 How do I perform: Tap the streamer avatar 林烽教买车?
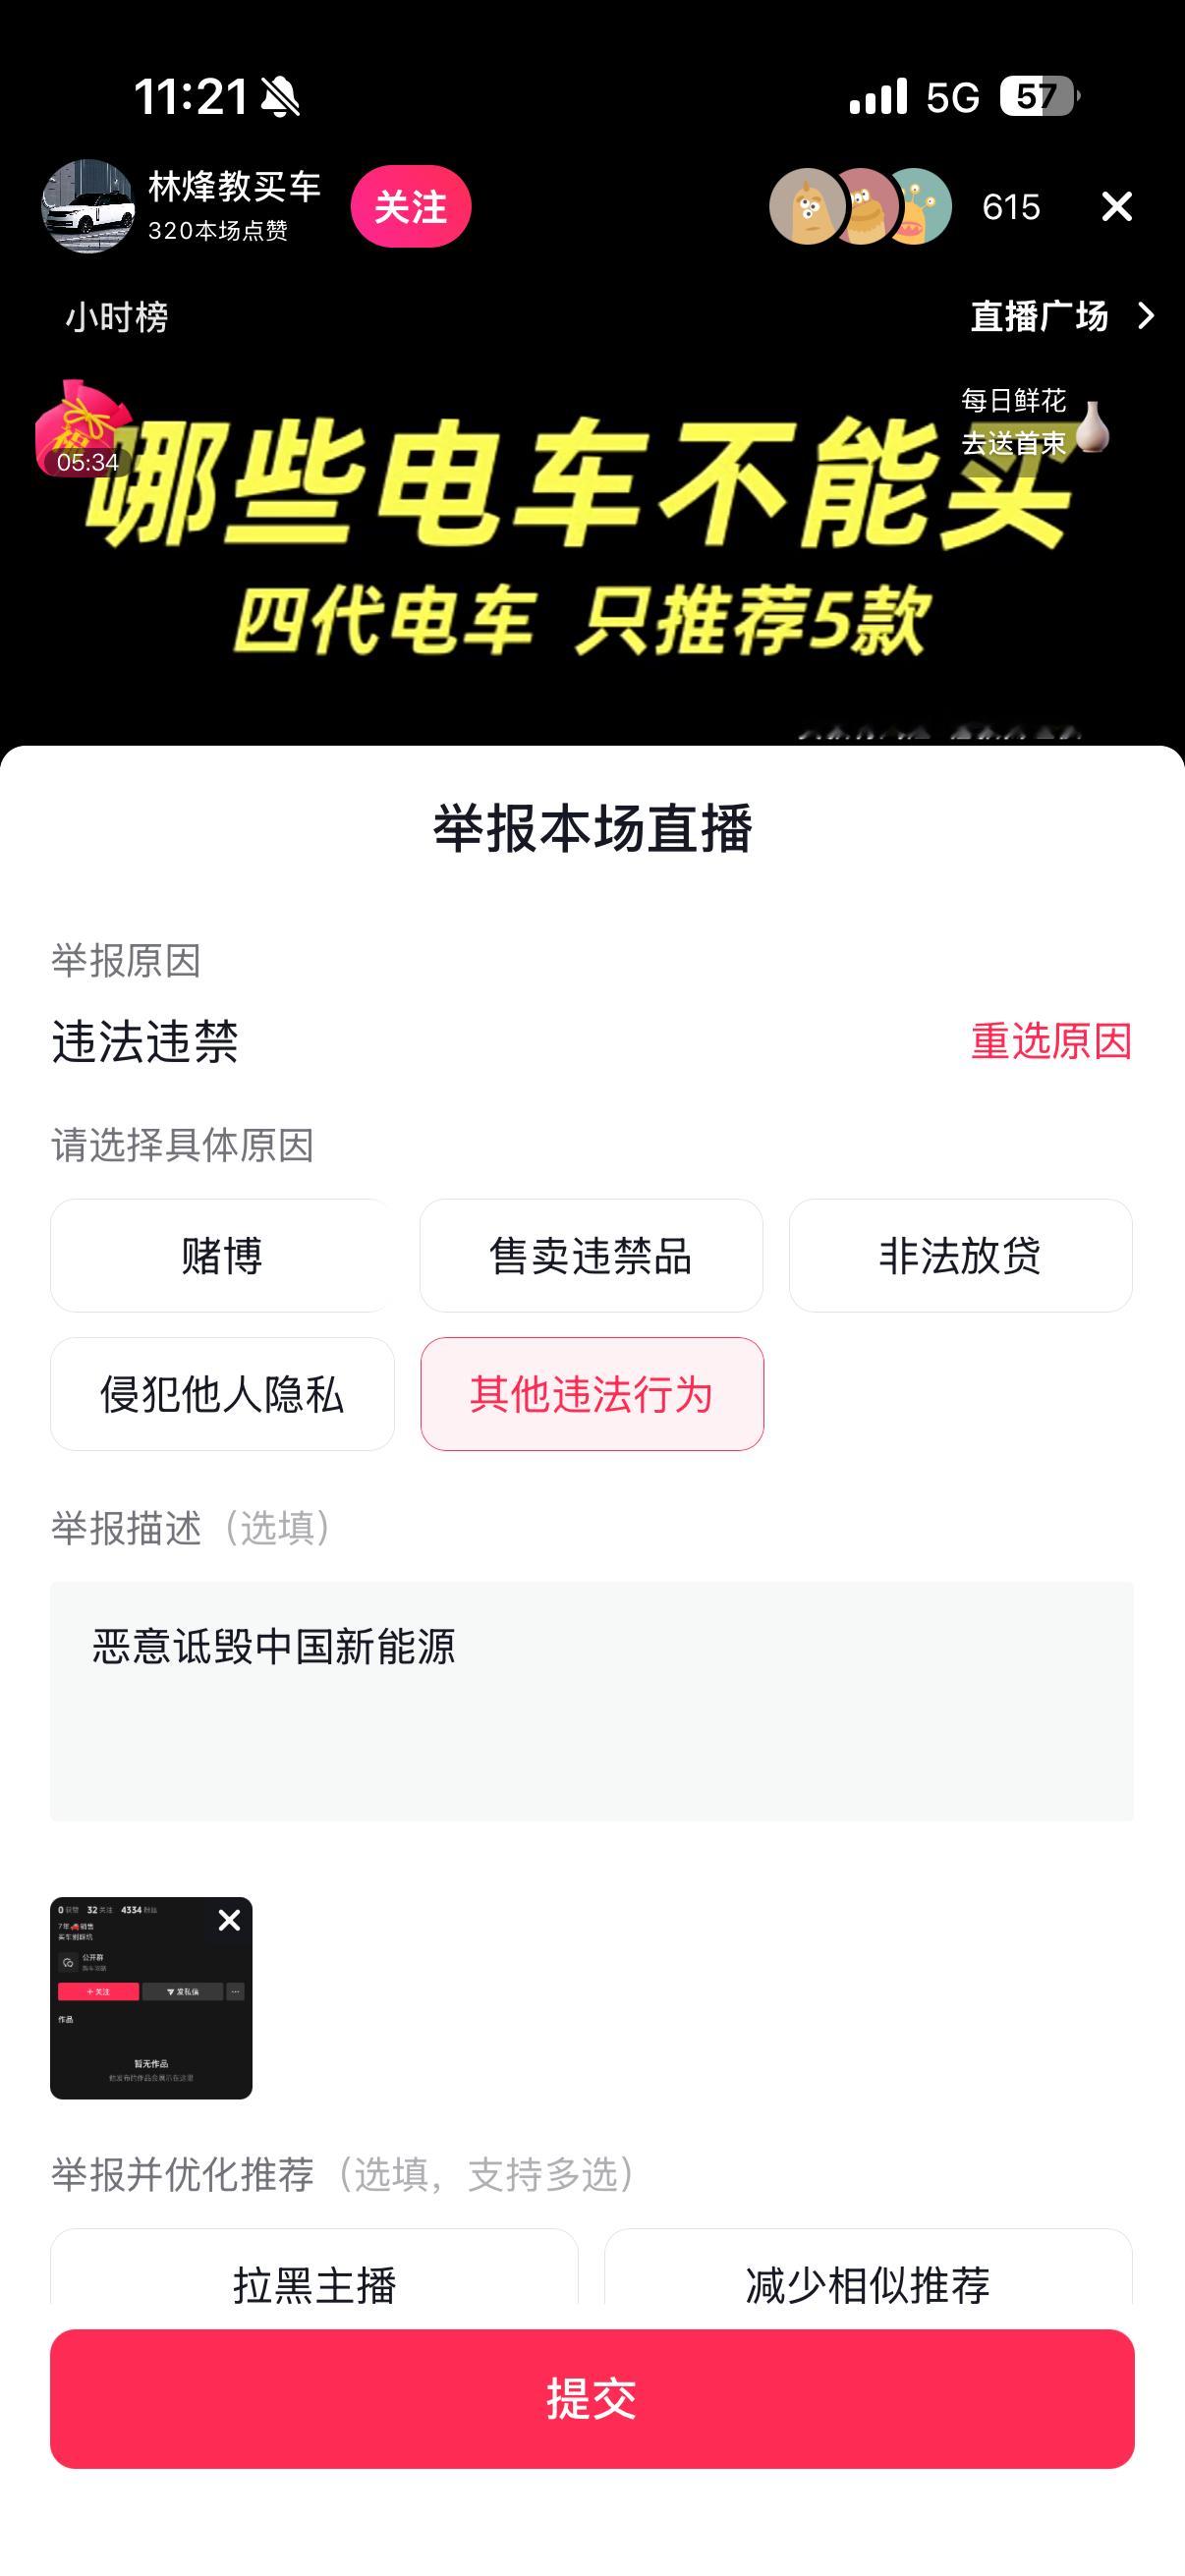[x=88, y=206]
